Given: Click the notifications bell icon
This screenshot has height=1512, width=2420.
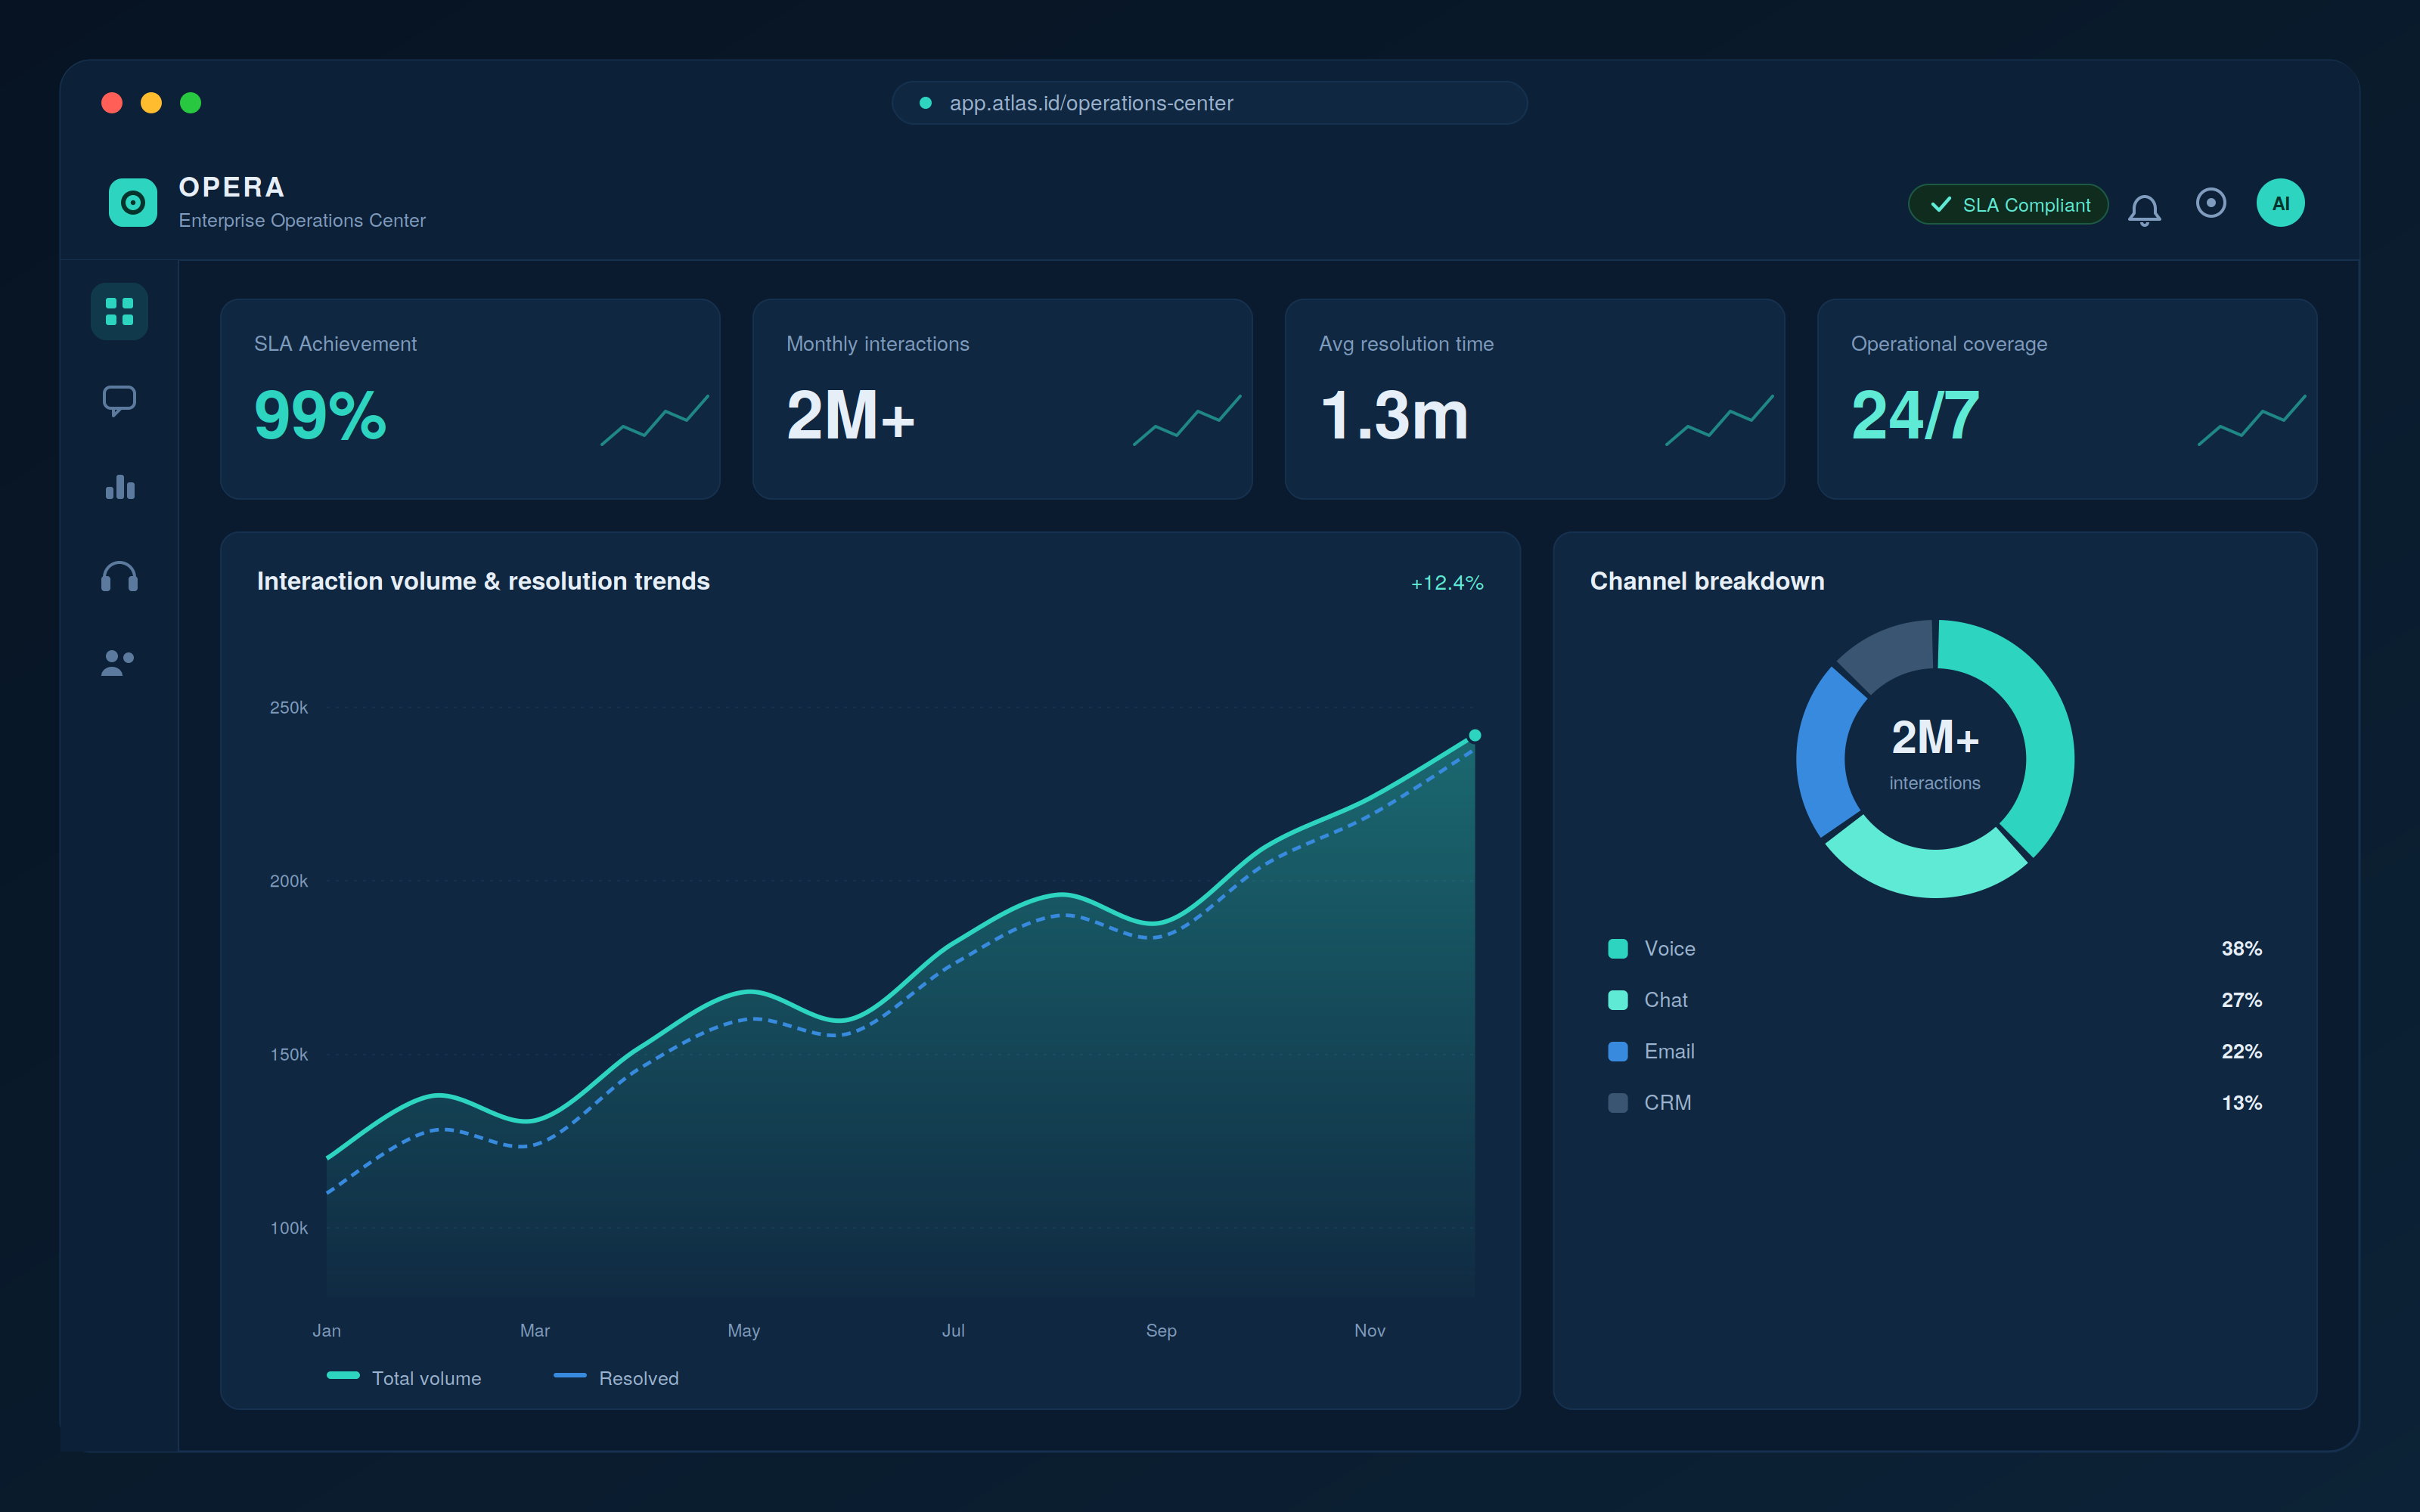Looking at the screenshot, I should [2144, 209].
